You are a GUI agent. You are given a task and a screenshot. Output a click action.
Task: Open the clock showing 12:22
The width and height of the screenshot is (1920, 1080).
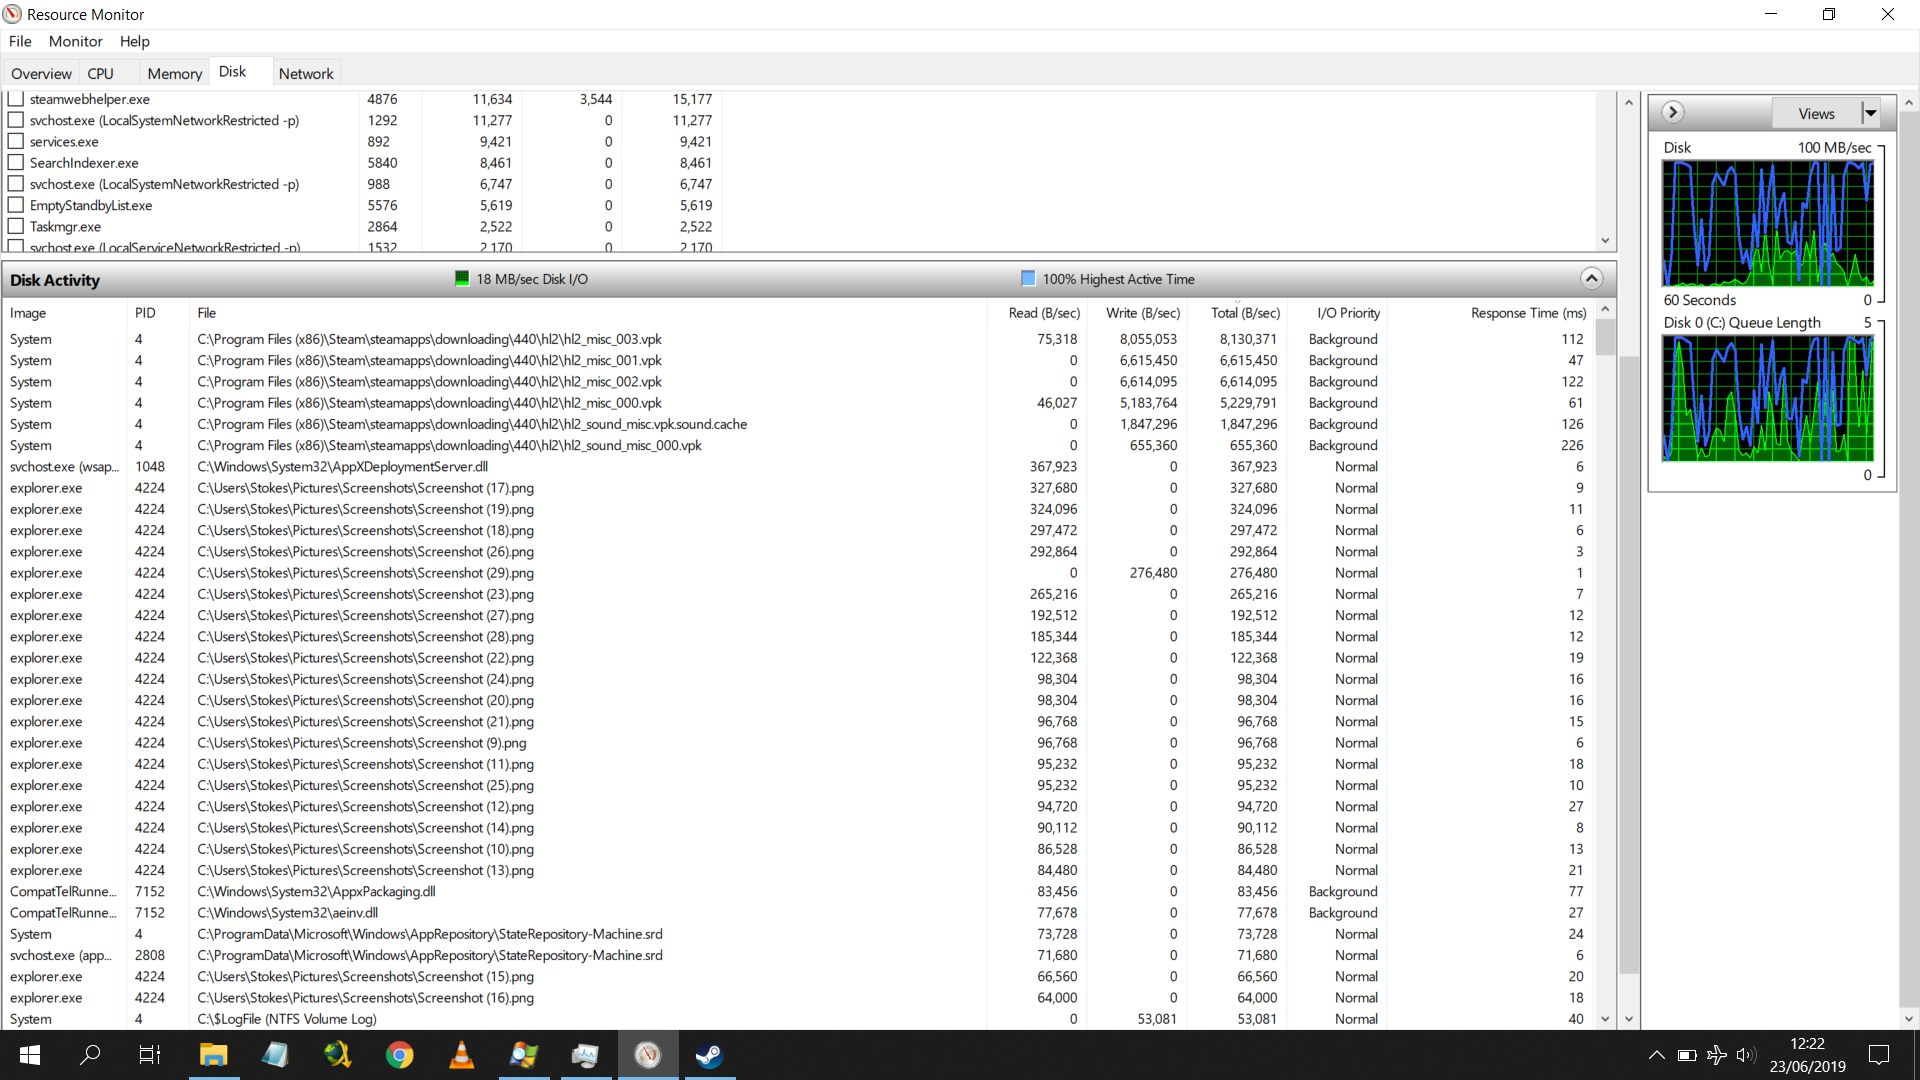1807,1055
